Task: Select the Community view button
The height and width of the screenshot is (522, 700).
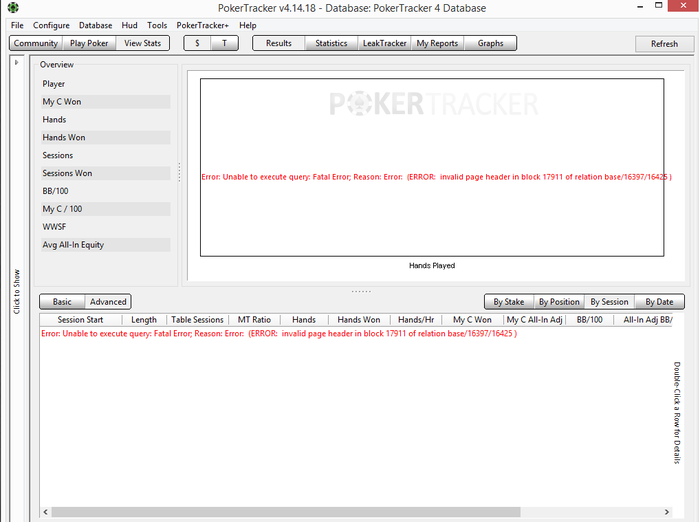Action: tap(36, 43)
